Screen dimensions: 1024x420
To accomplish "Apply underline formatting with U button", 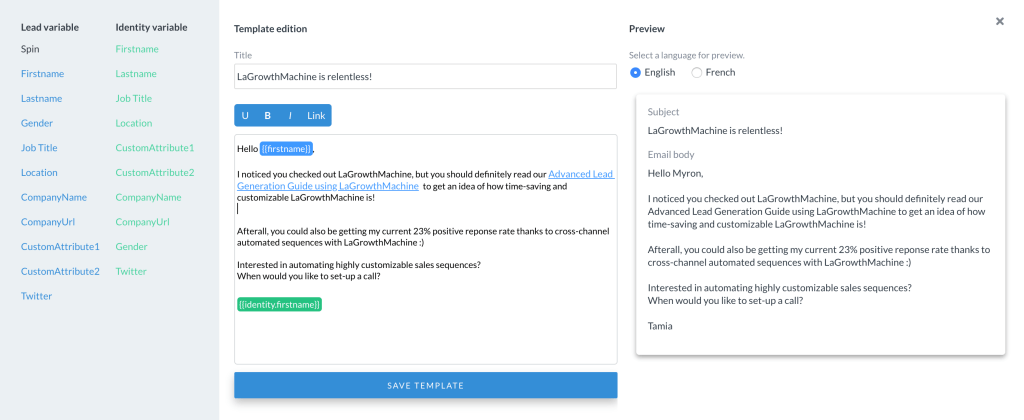I will click(x=245, y=116).
